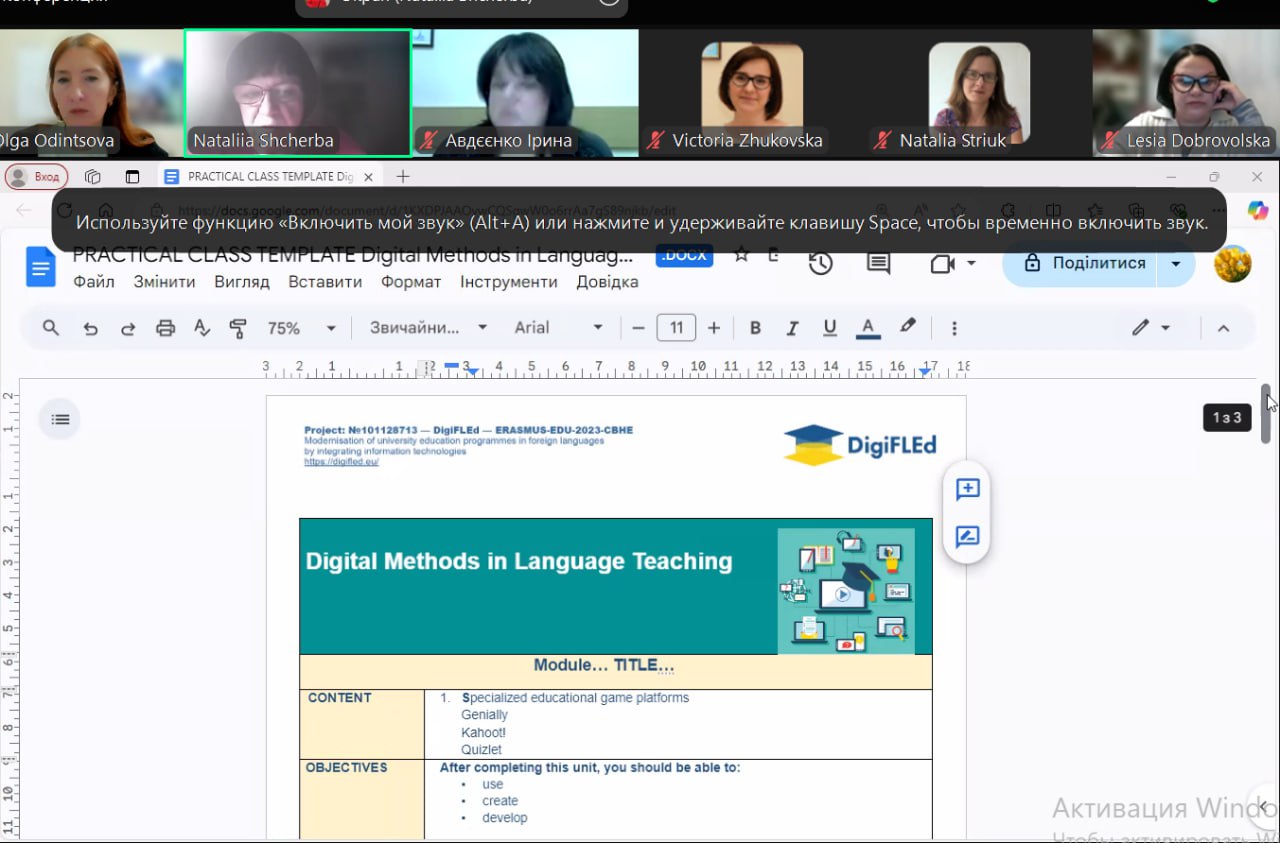Select Nataliia Shcherba video tile
The height and width of the screenshot is (843, 1280).
(298, 93)
